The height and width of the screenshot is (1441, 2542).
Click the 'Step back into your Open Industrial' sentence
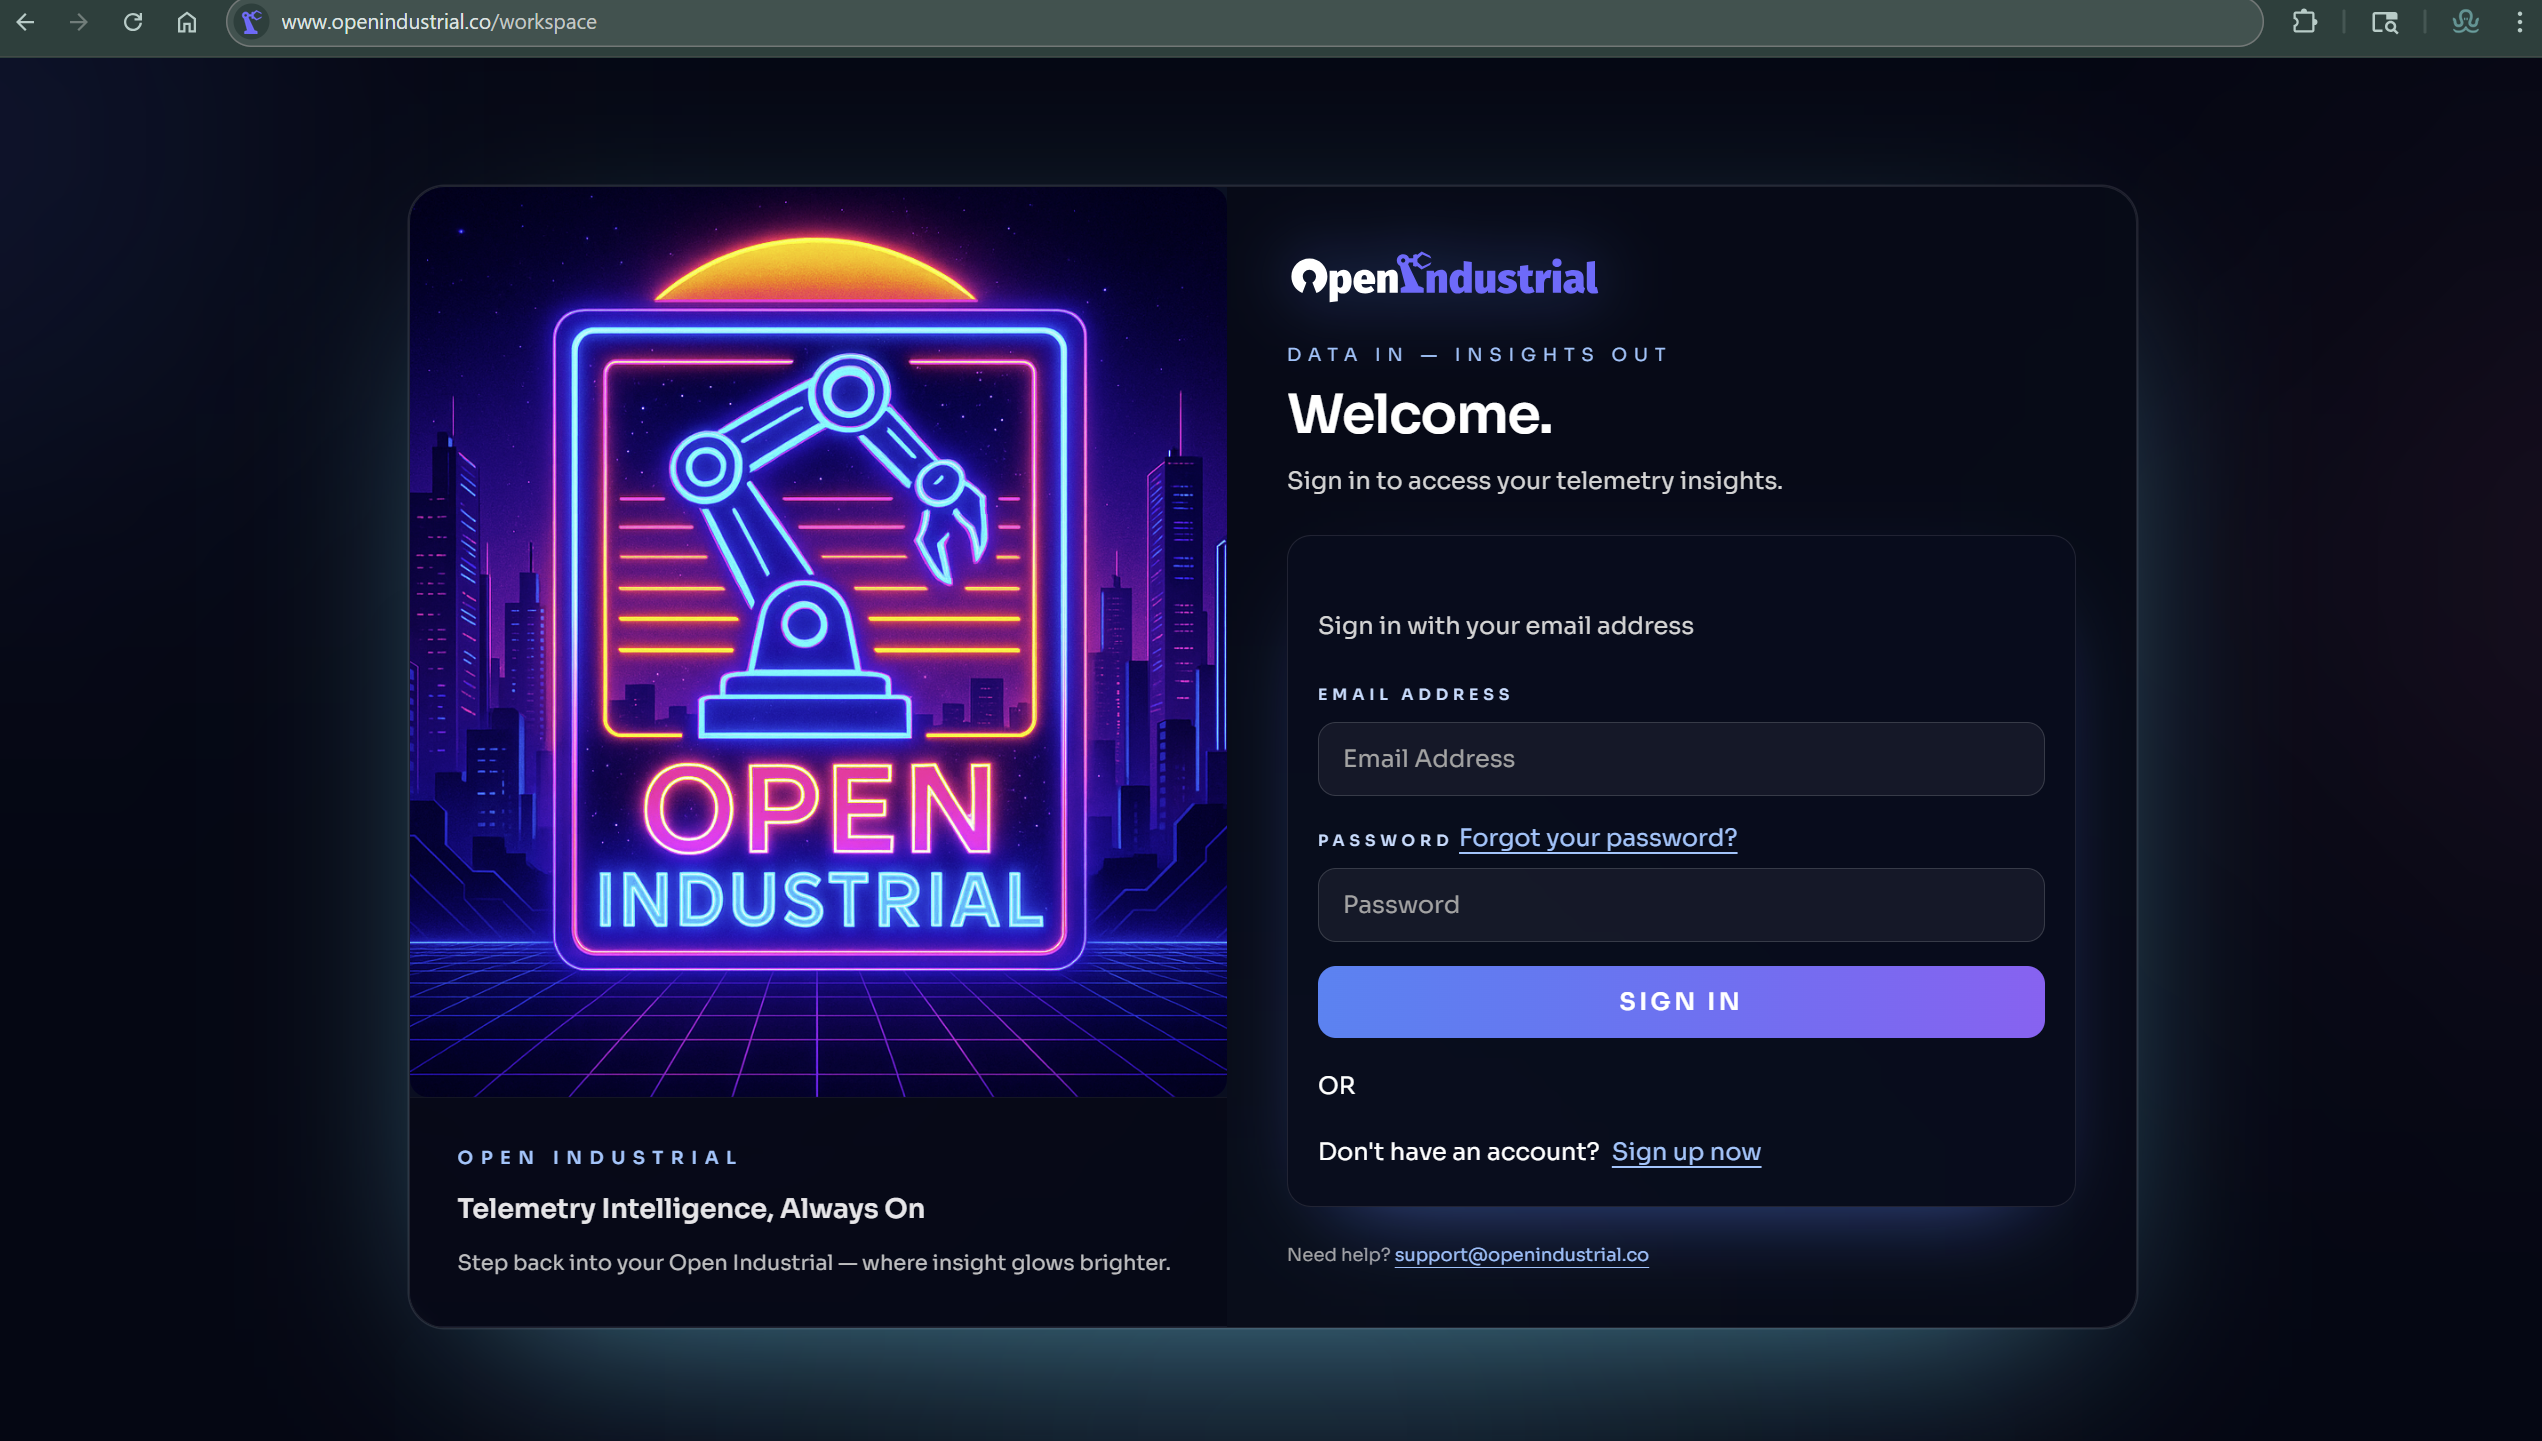coord(813,1263)
